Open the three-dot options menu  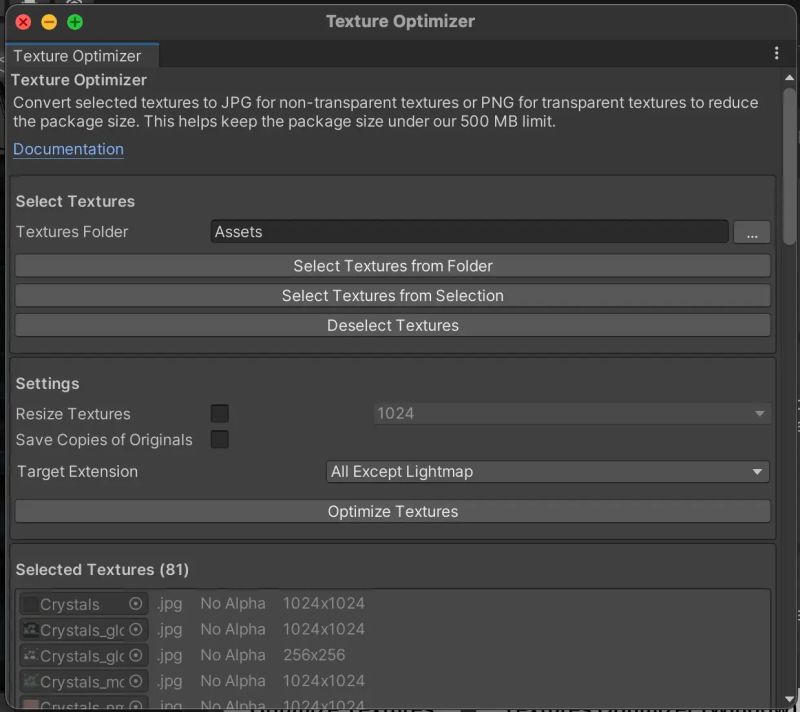coord(777,52)
